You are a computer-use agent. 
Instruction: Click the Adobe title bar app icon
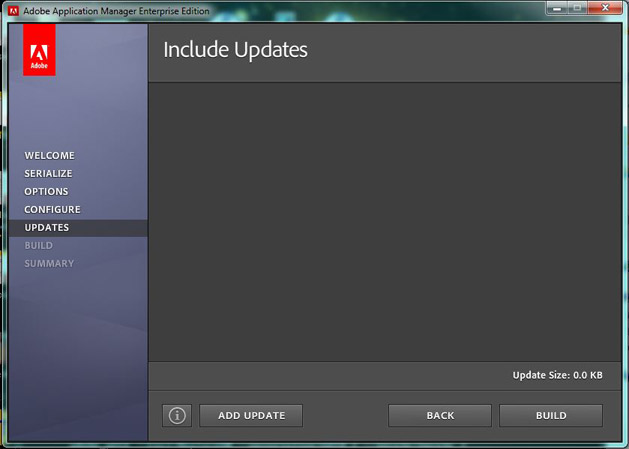click(x=13, y=11)
